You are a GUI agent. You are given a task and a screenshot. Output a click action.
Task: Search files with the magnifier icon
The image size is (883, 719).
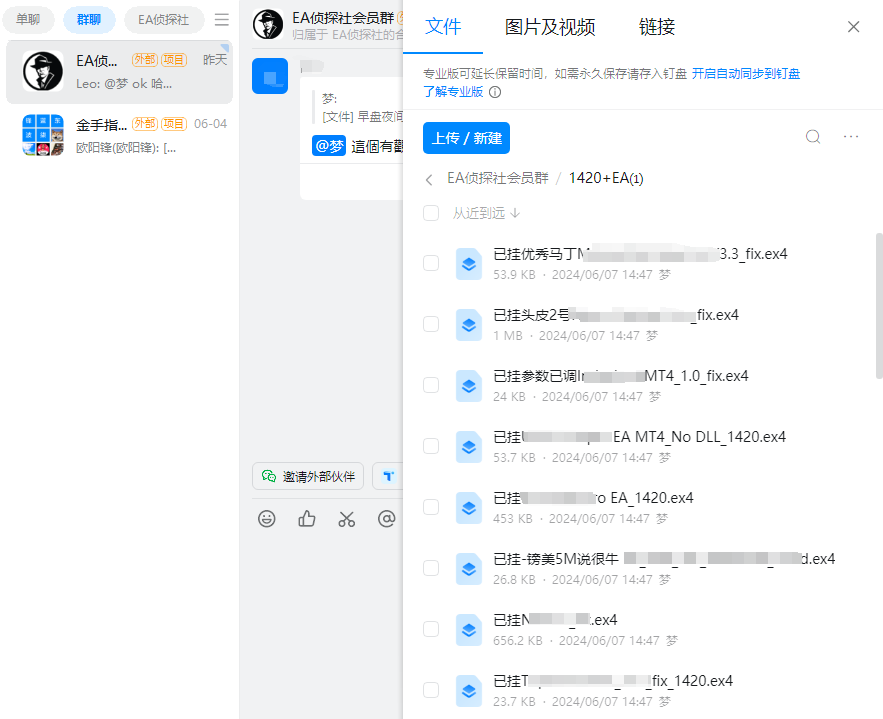tap(813, 137)
